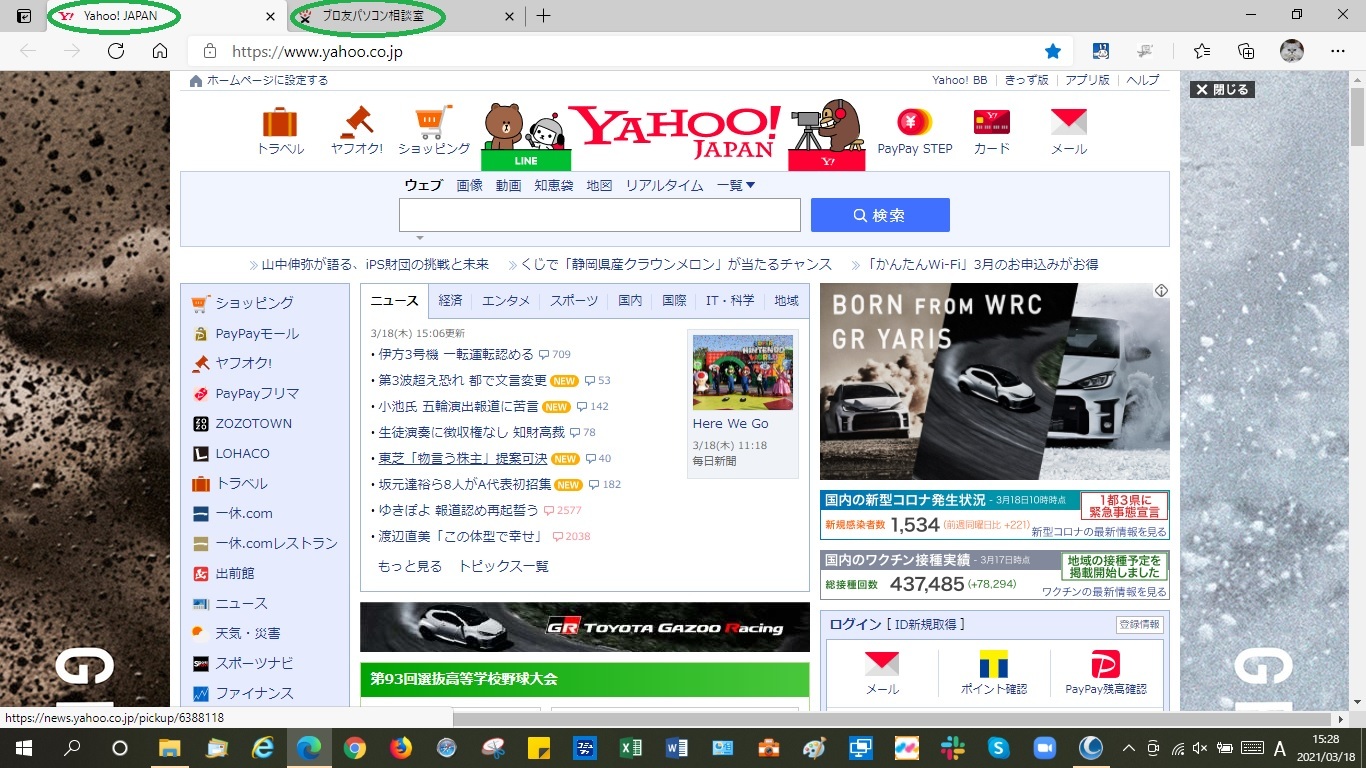This screenshot has width=1366, height=768.
Task: Open LOHACO in the service list
Action: (x=243, y=453)
